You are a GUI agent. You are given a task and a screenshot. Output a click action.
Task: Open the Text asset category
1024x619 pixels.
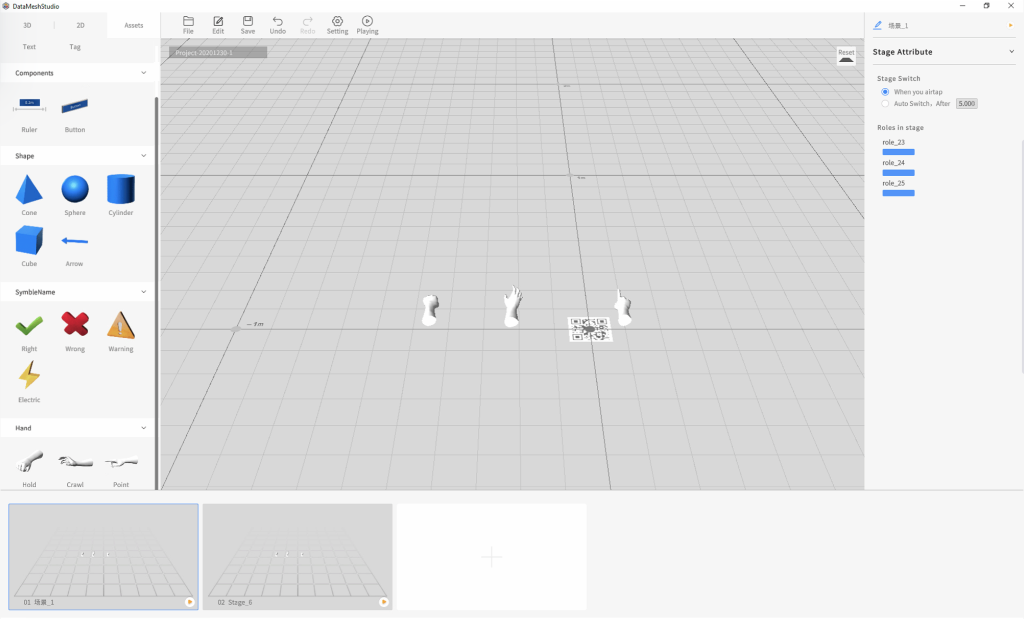pyautogui.click(x=29, y=47)
